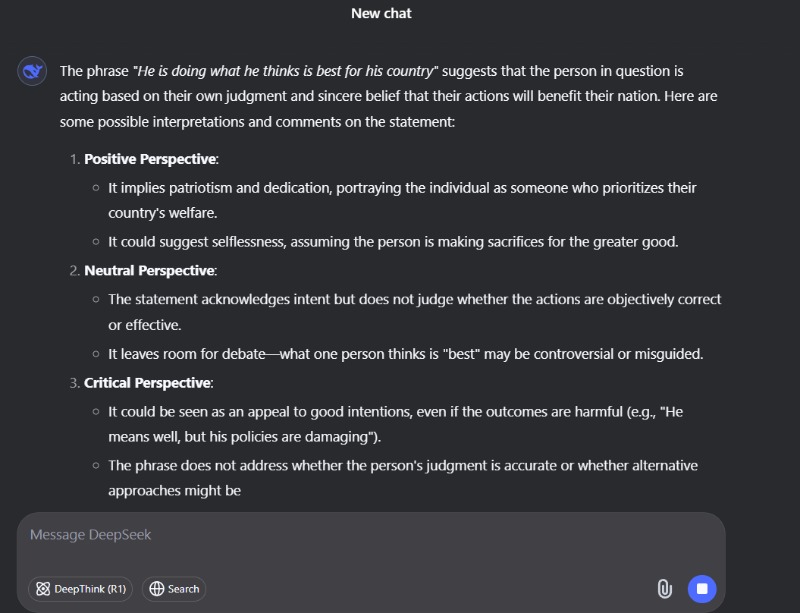Click the bullet stating it acknowledges intent
This screenshot has width=800, height=613.
[x=414, y=312]
